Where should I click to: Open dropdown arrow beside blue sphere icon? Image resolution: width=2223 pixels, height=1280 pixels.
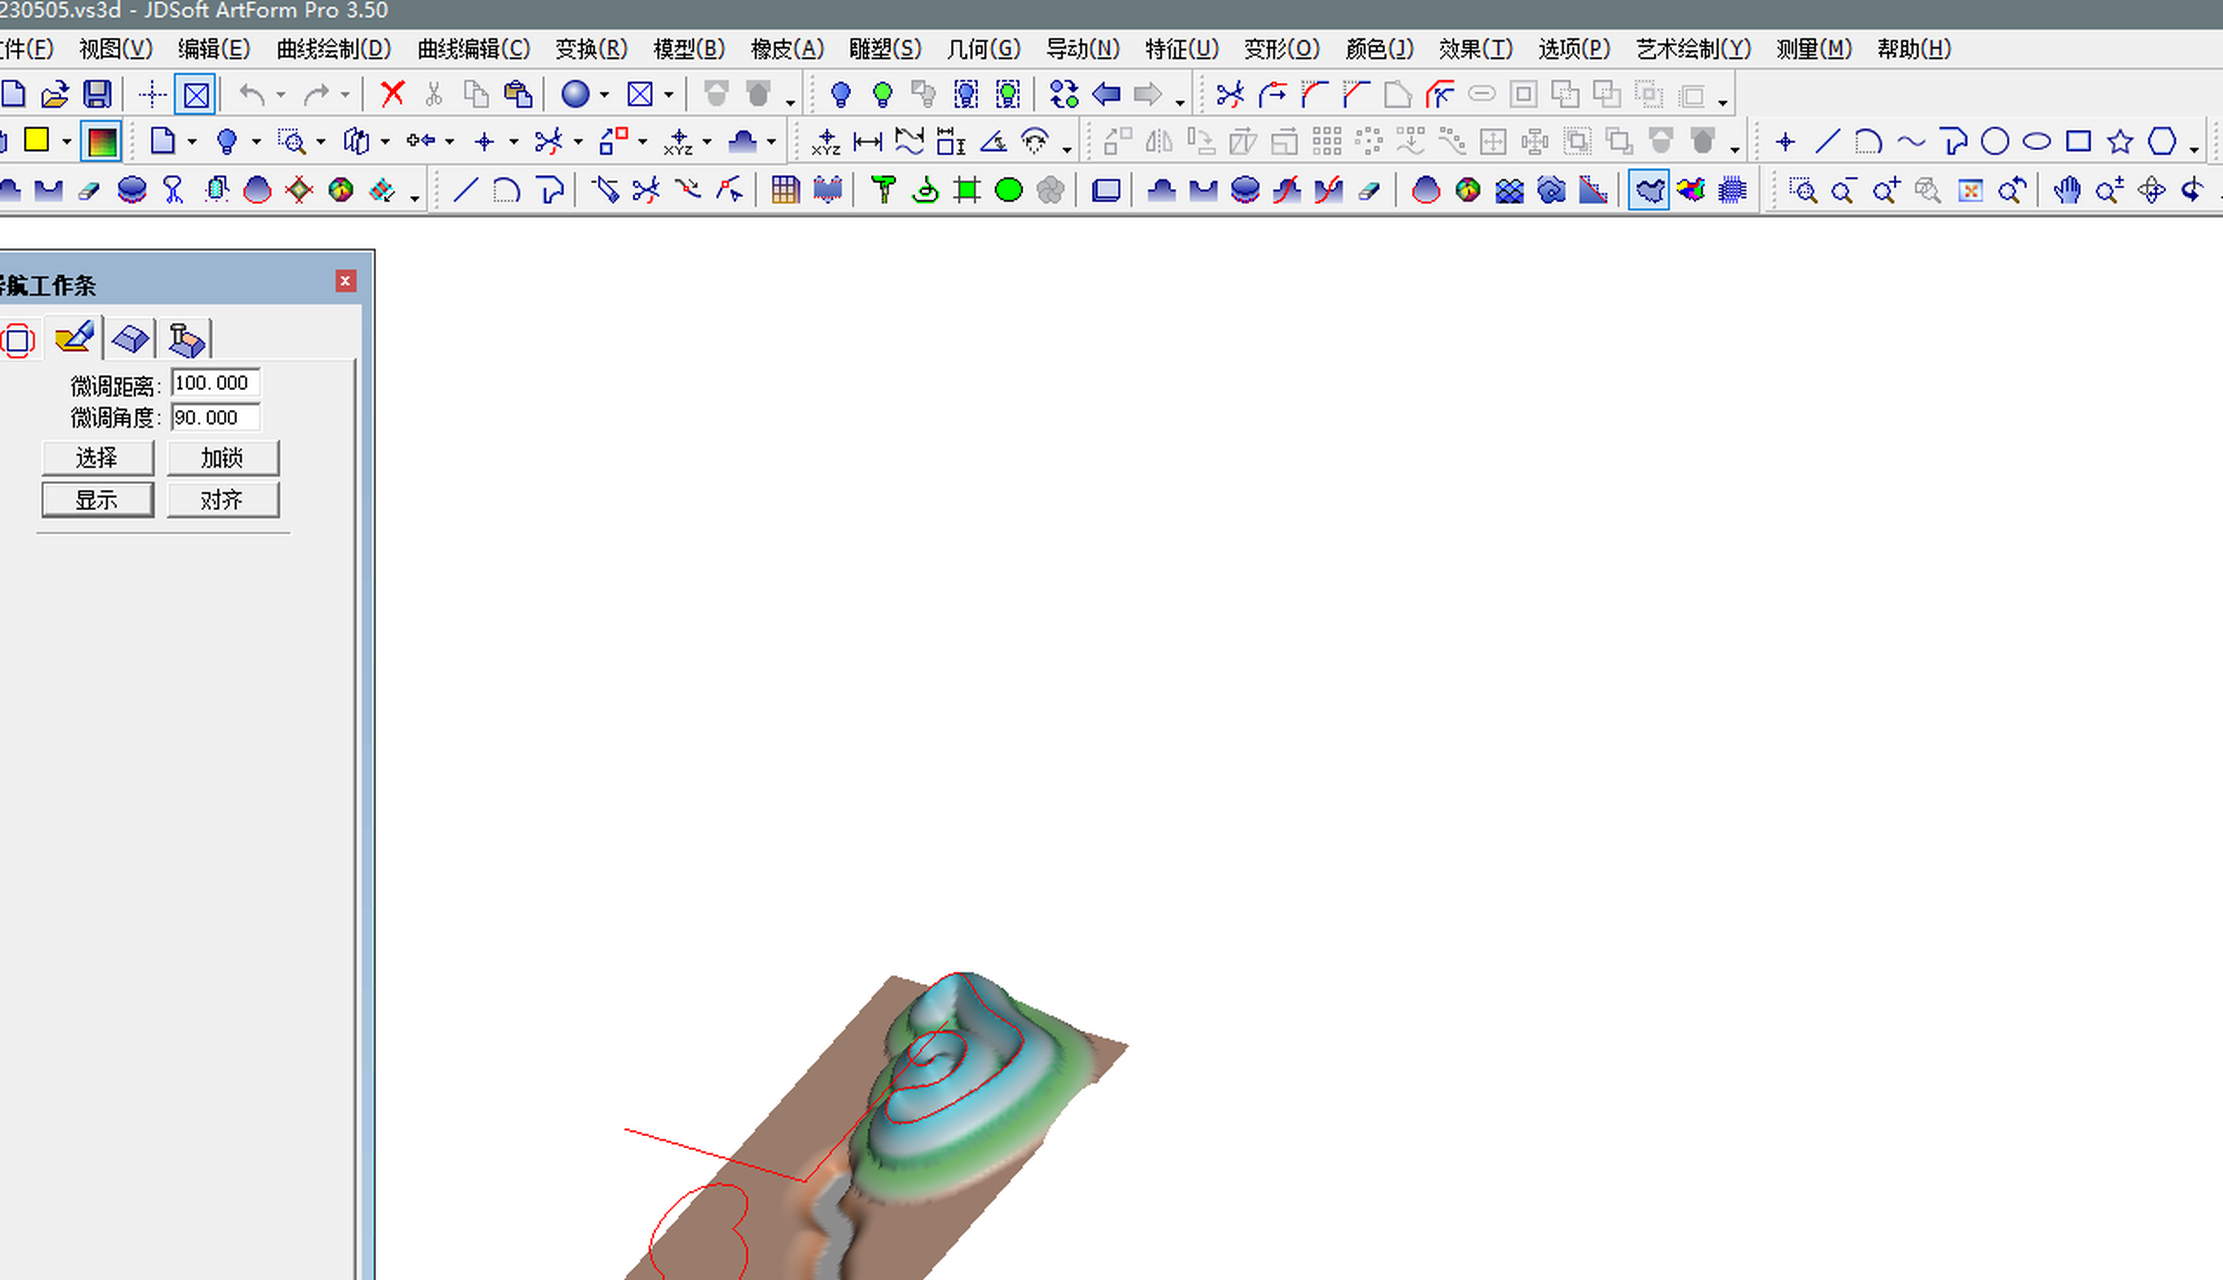[x=604, y=96]
